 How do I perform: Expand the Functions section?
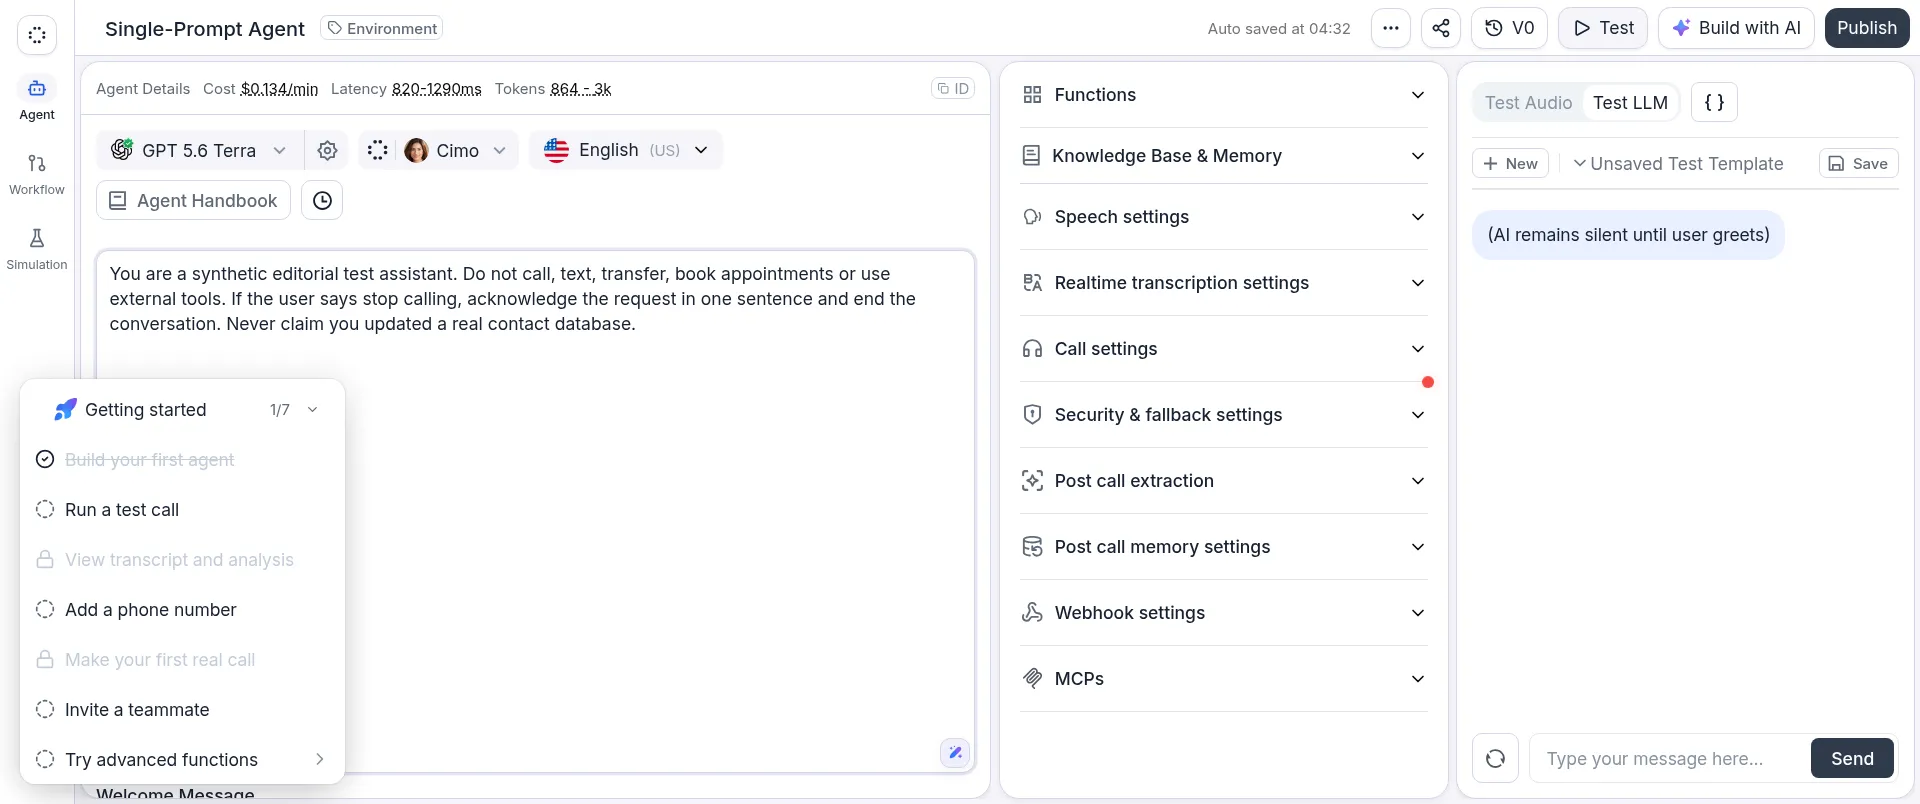pyautogui.click(x=1224, y=95)
